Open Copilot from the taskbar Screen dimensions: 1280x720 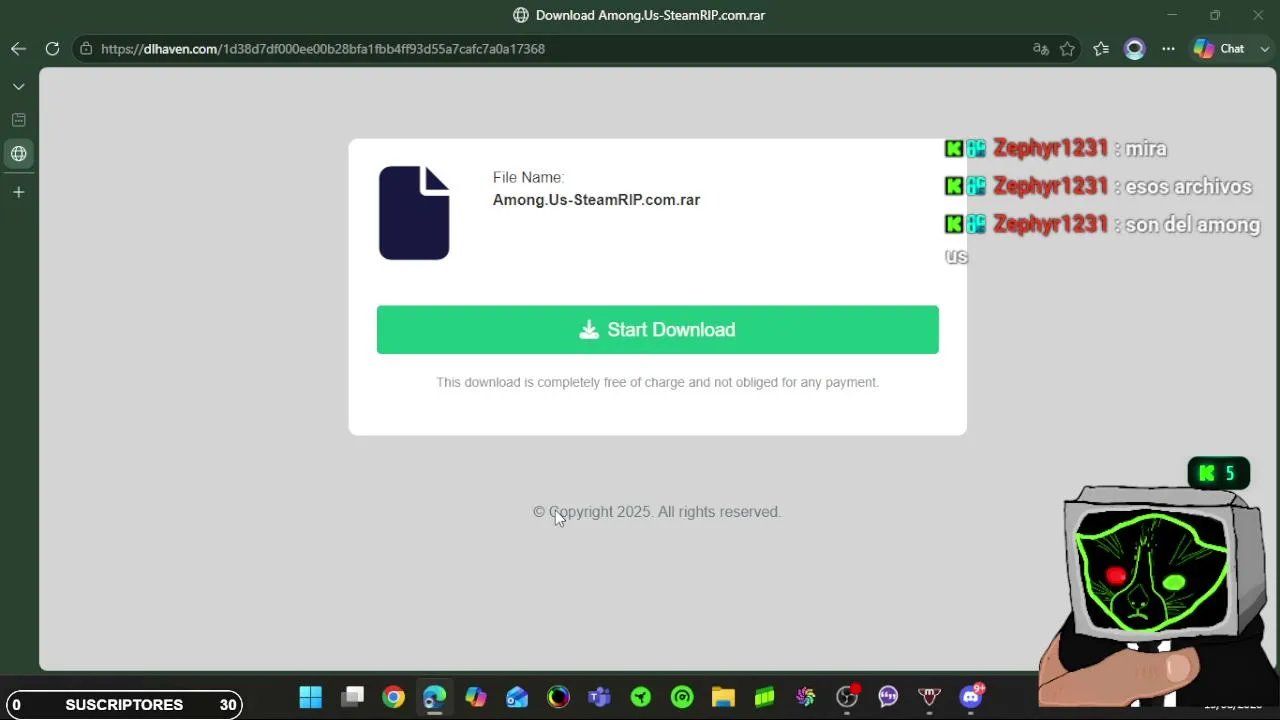[x=475, y=697]
